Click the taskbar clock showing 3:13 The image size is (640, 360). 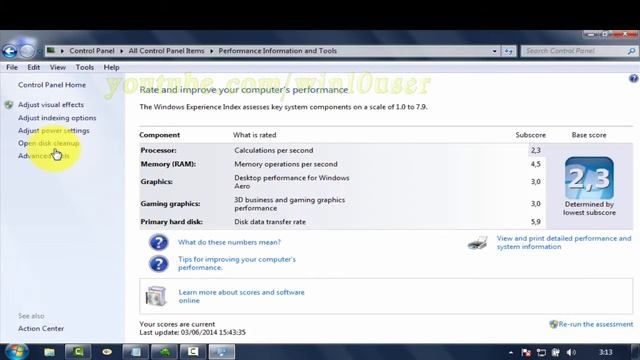click(x=606, y=353)
